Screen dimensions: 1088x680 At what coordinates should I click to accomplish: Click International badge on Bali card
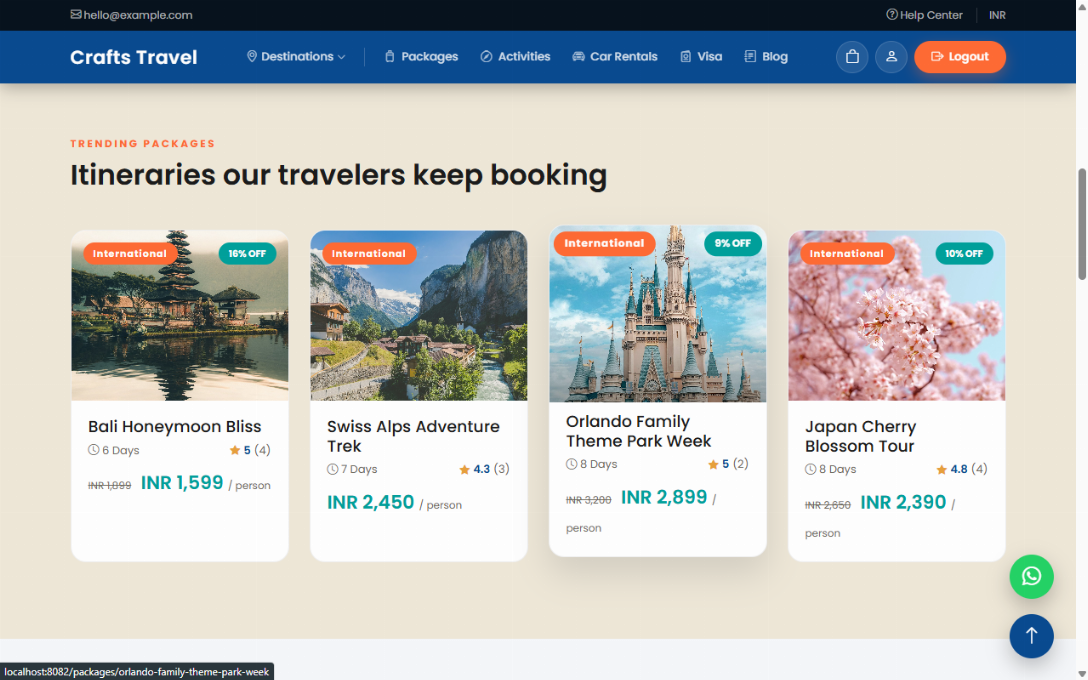pos(130,253)
